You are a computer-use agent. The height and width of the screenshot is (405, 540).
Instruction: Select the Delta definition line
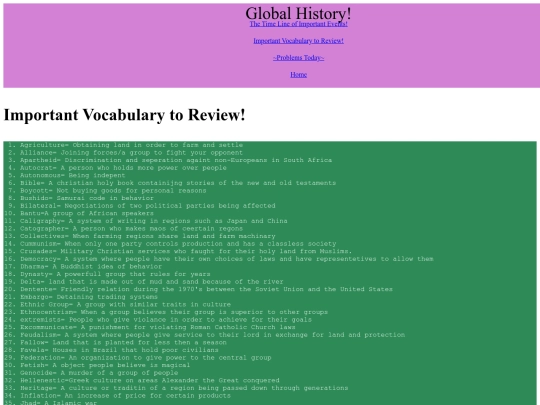click(152, 281)
